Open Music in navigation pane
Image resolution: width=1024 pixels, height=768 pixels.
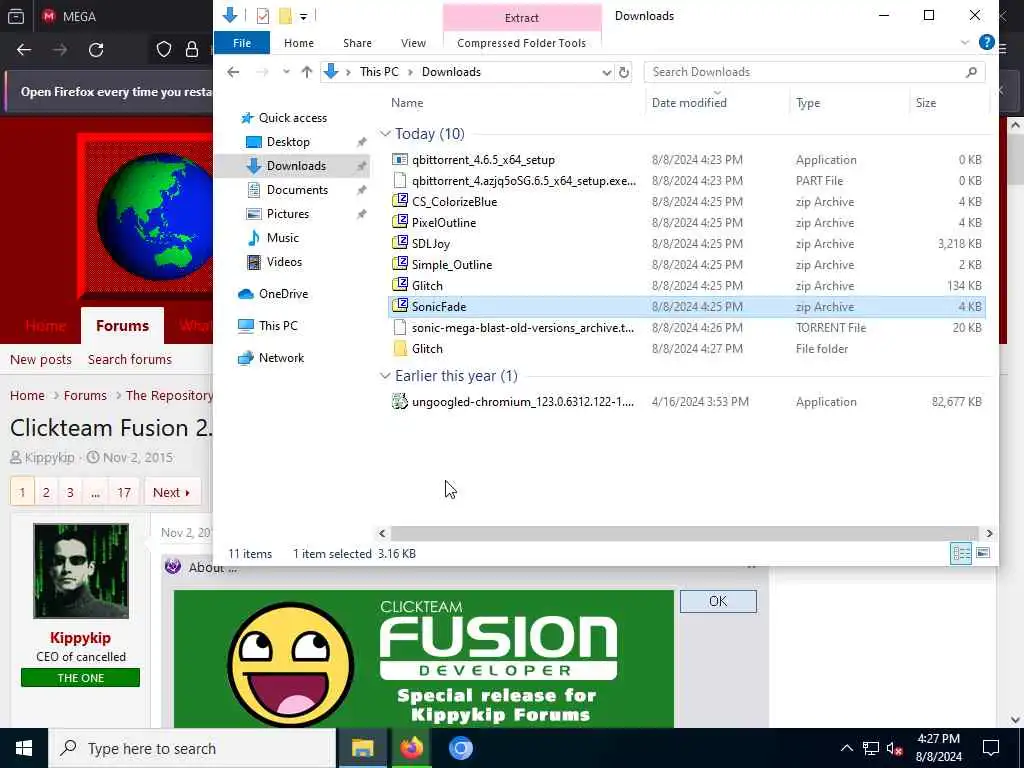coord(282,238)
